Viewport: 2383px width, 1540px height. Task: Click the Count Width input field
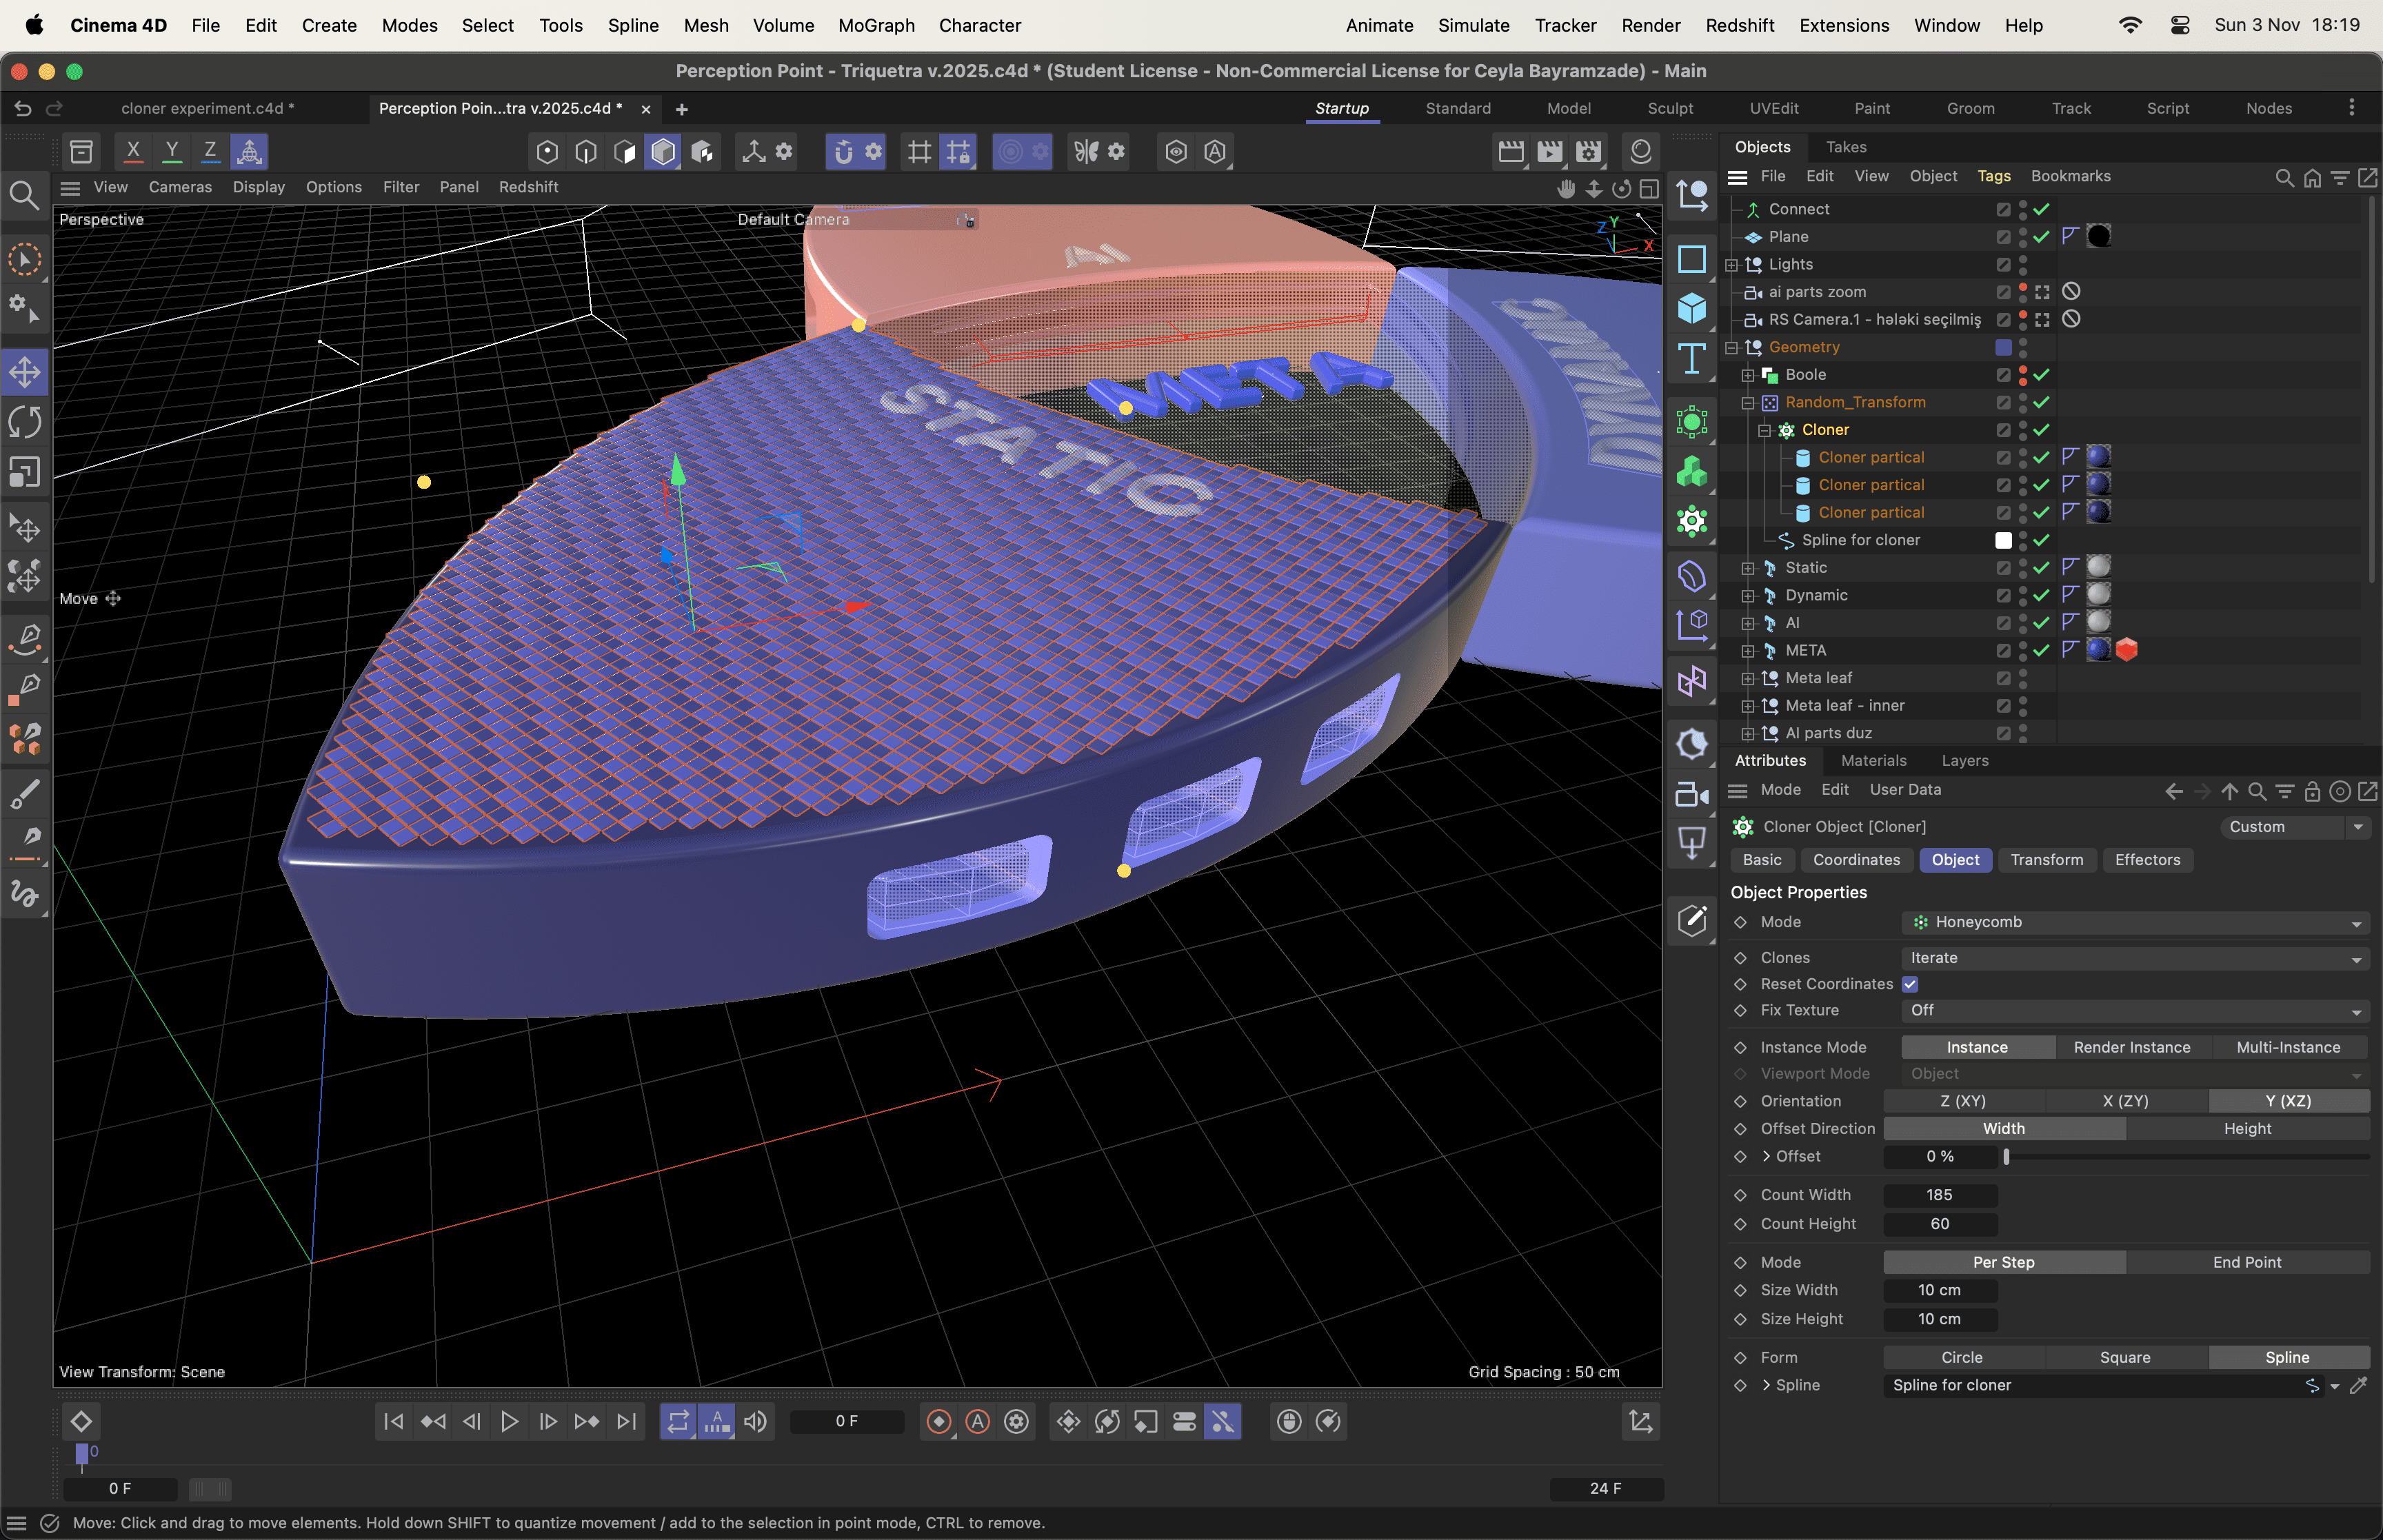point(1939,1195)
